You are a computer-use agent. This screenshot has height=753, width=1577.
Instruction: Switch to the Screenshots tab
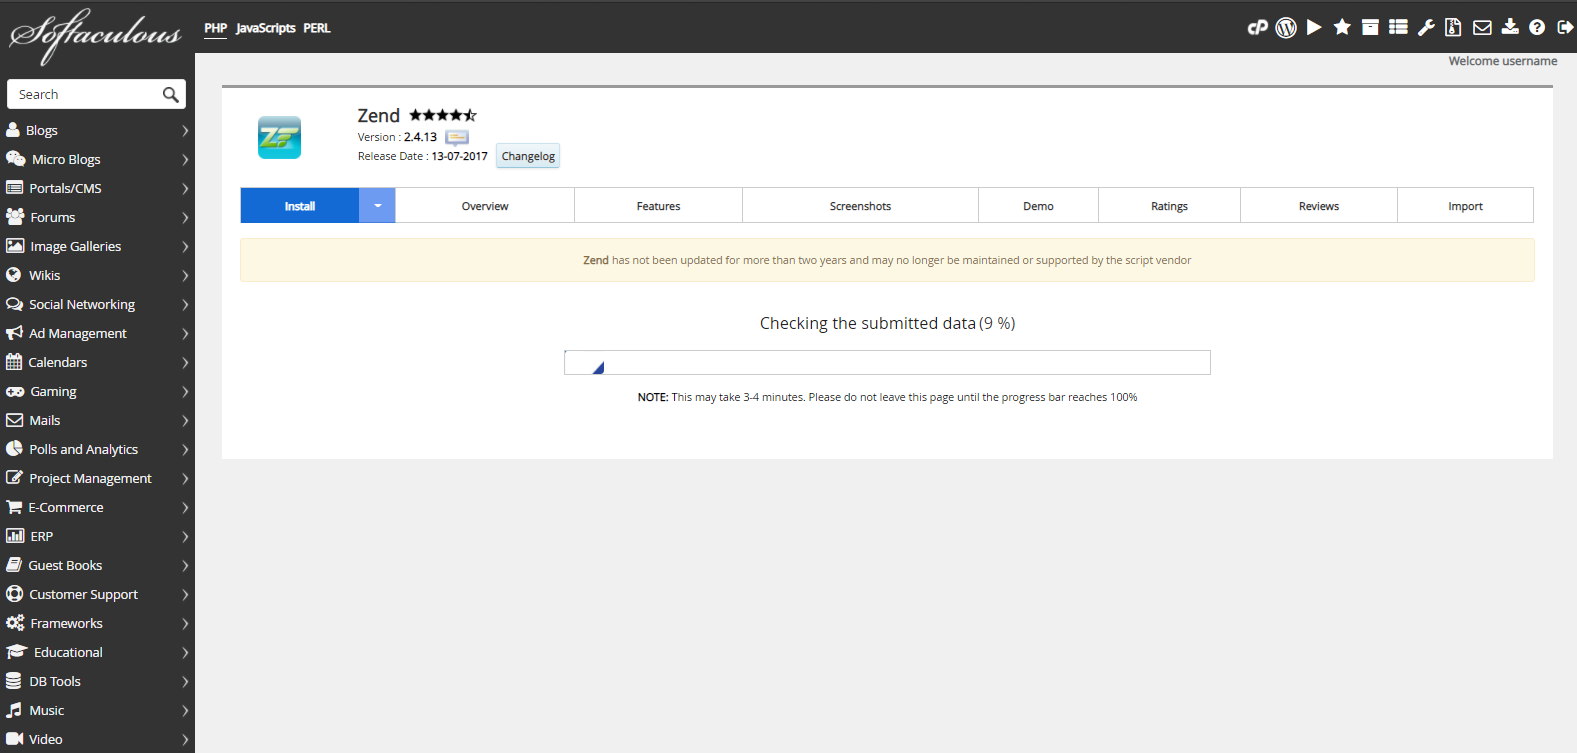[860, 205]
